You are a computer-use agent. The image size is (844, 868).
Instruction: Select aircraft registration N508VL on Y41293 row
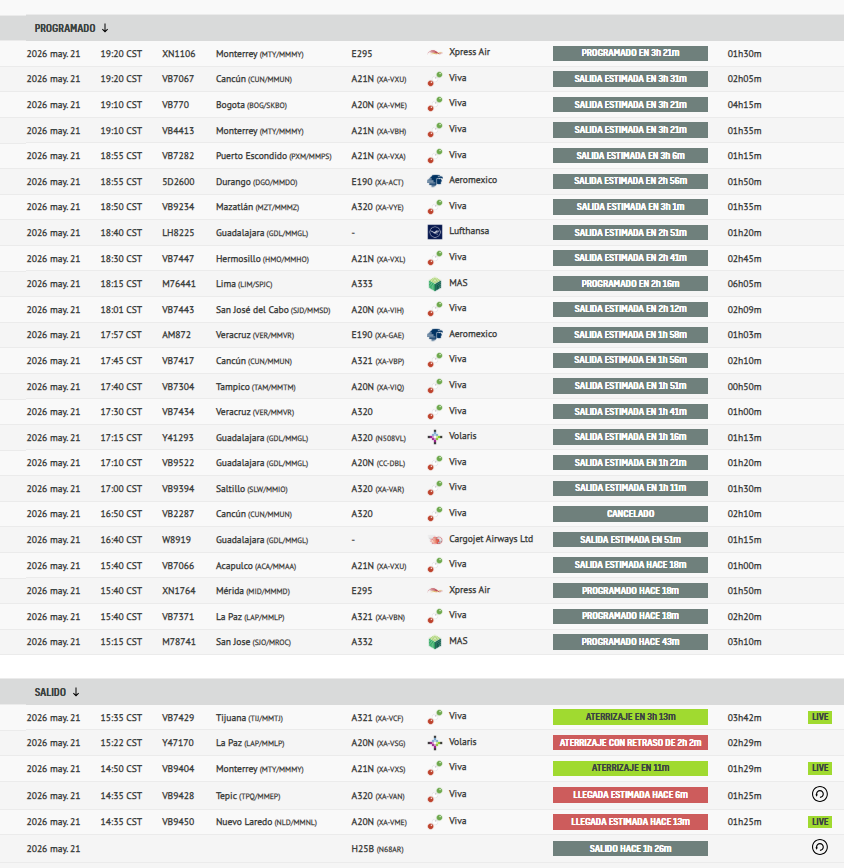point(390,438)
